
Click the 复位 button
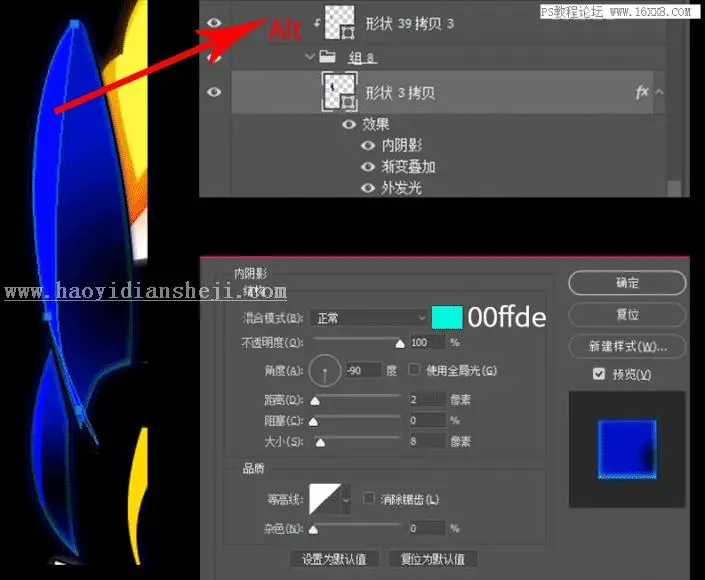[627, 314]
